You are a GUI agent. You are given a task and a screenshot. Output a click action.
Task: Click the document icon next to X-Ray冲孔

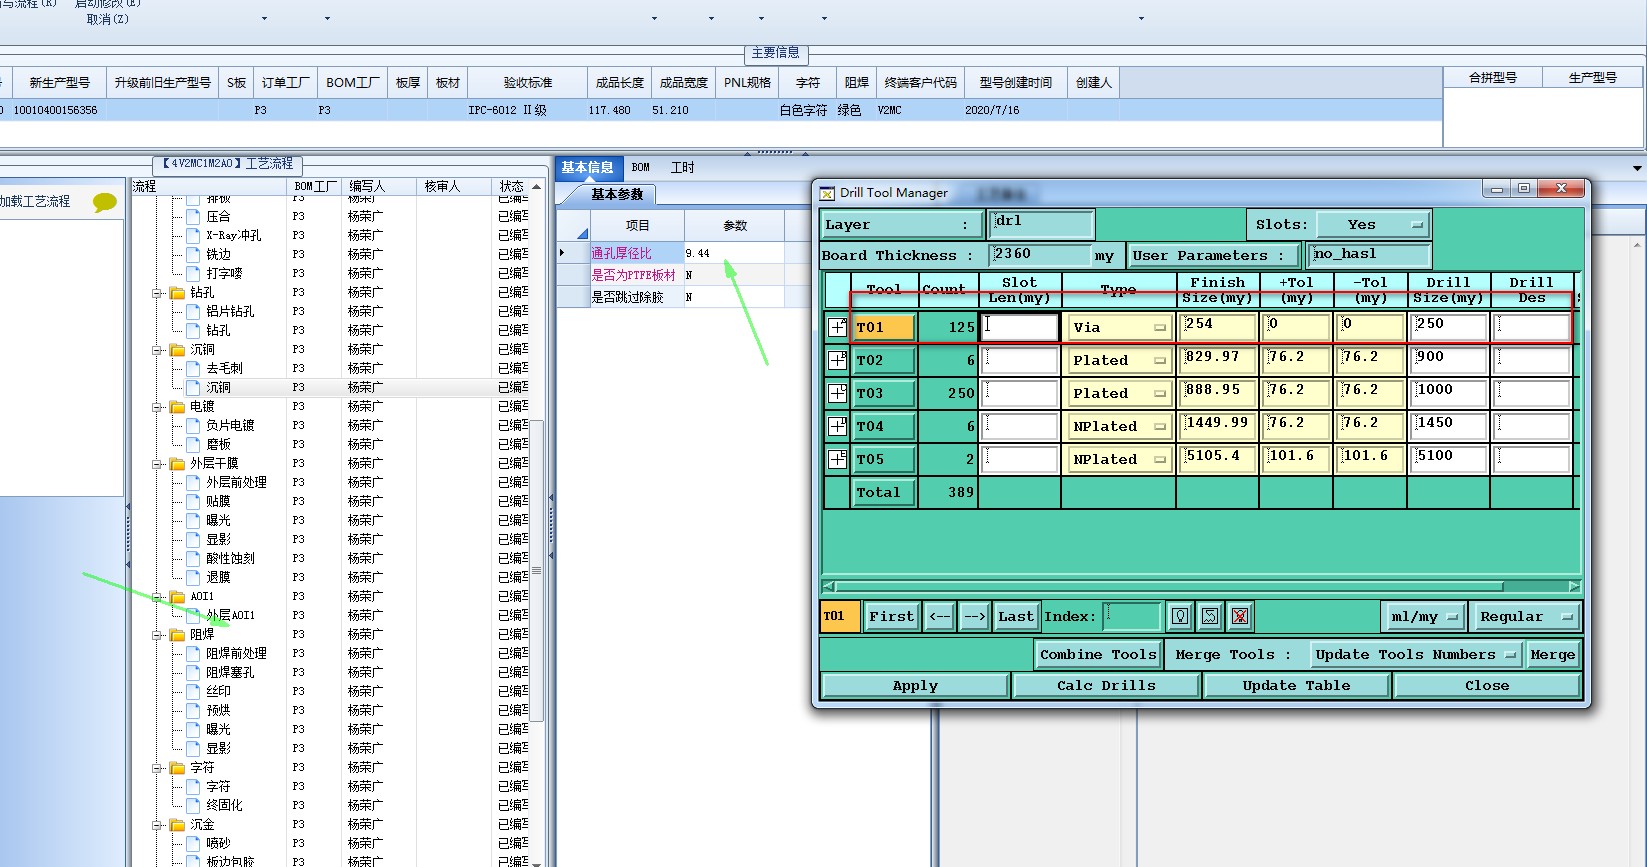193,235
